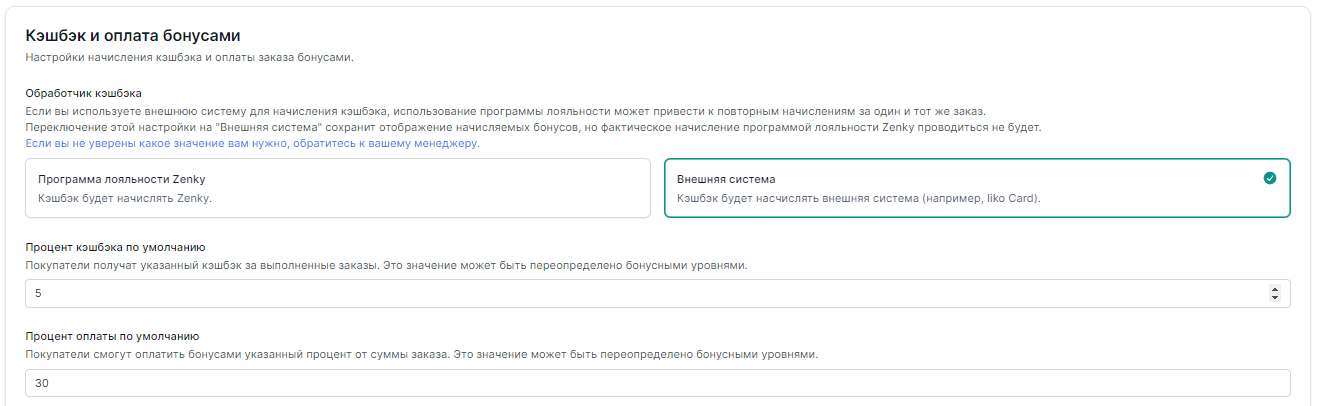Viewport: 1321px width, 406px height.
Task: Click the "Программа лояльности Zenky" card title
Action: point(121,179)
